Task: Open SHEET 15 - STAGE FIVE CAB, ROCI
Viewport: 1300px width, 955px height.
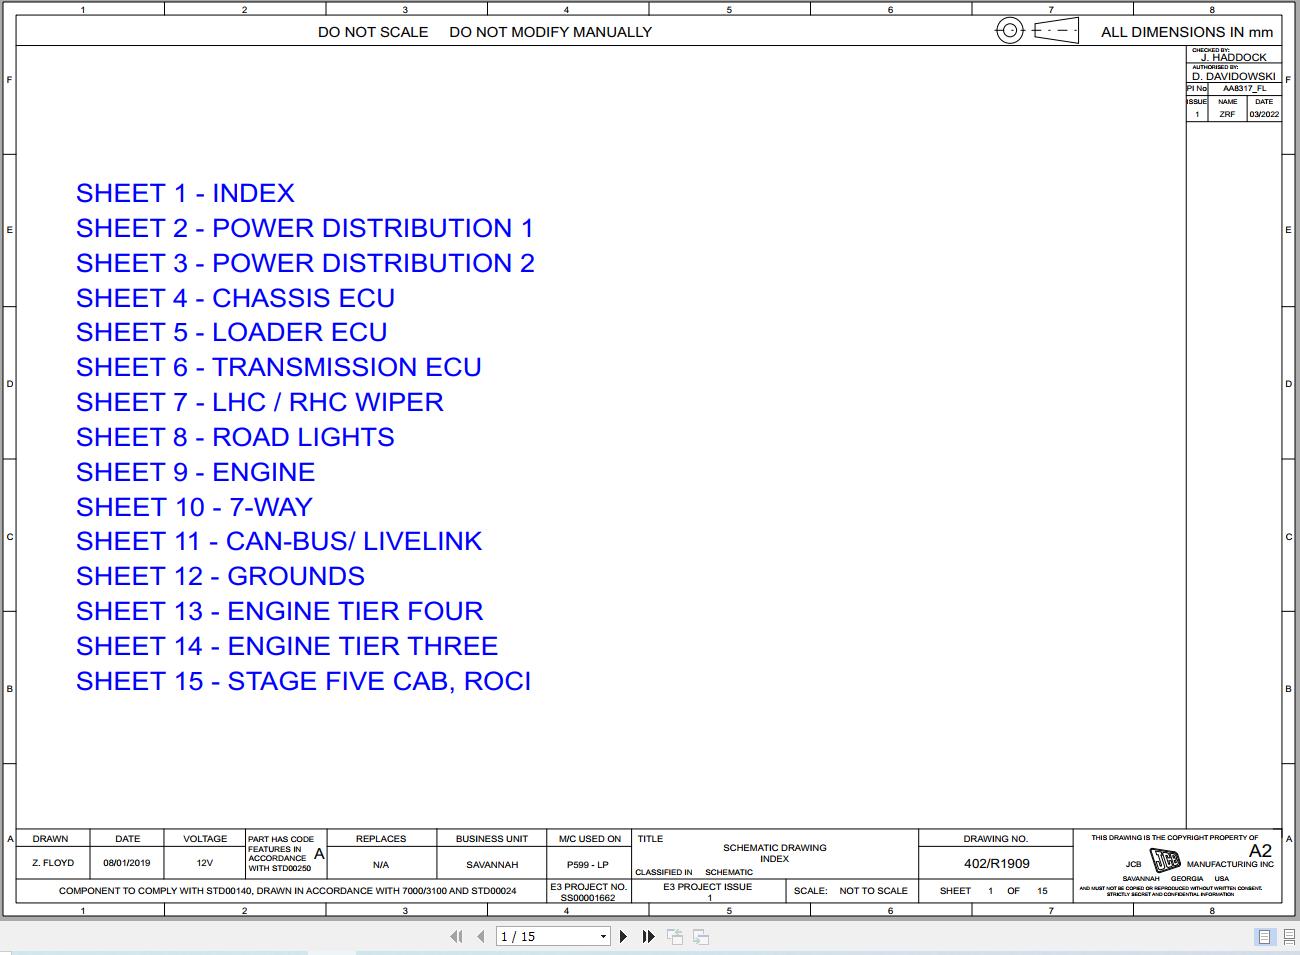Action: pyautogui.click(x=303, y=681)
